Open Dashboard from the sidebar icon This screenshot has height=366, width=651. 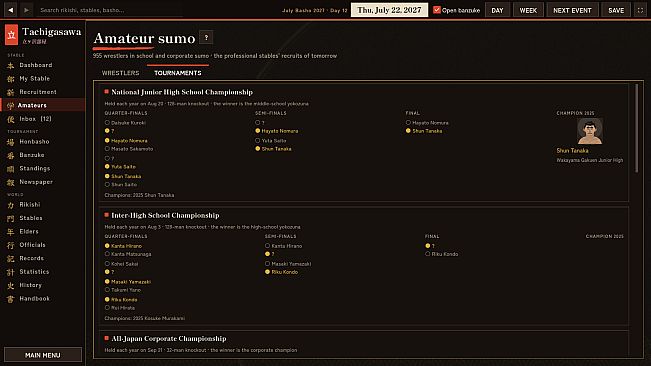coord(10,66)
